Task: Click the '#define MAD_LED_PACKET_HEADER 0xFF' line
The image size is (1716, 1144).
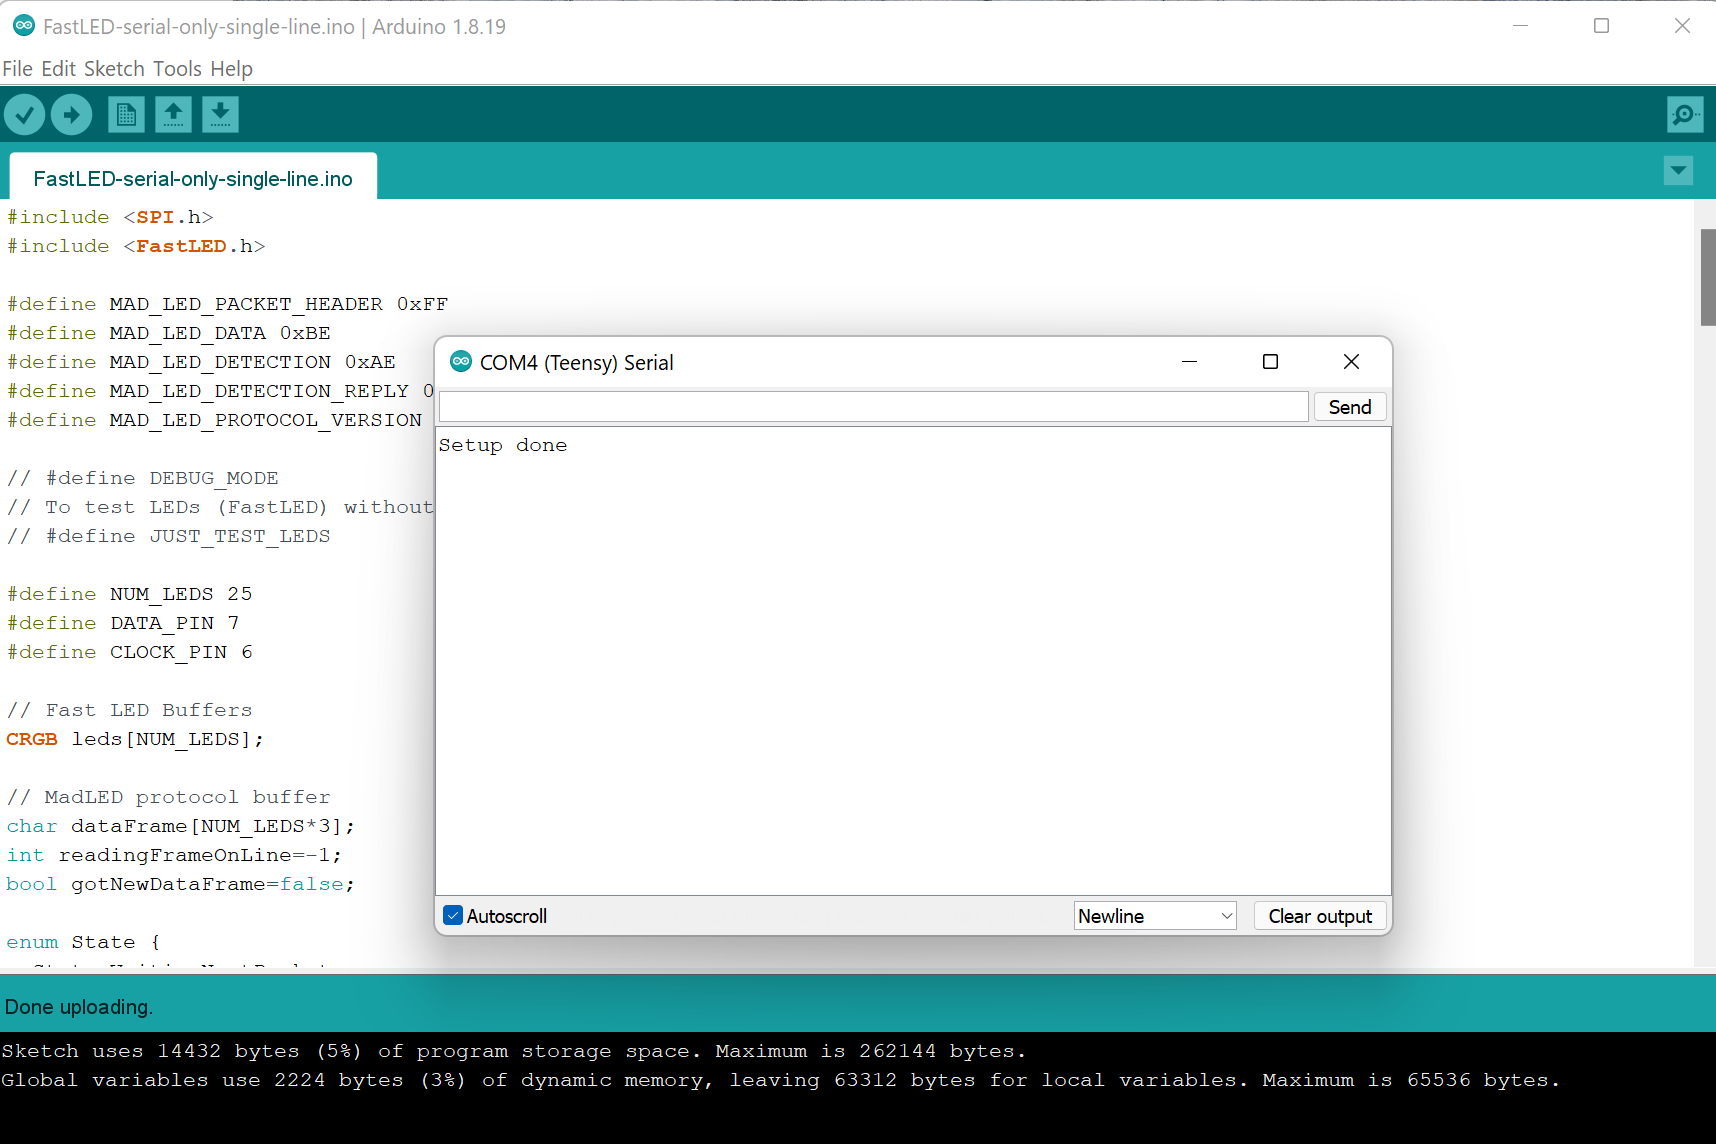Action: tap(228, 304)
